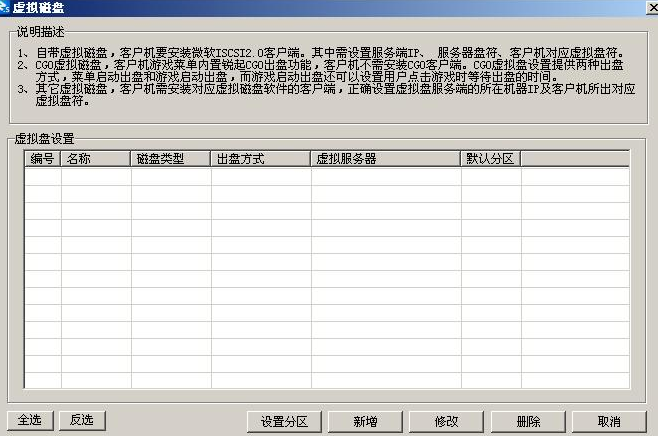The image size is (658, 436).
Task: Click the 默认分区 column header
Action: click(491, 159)
